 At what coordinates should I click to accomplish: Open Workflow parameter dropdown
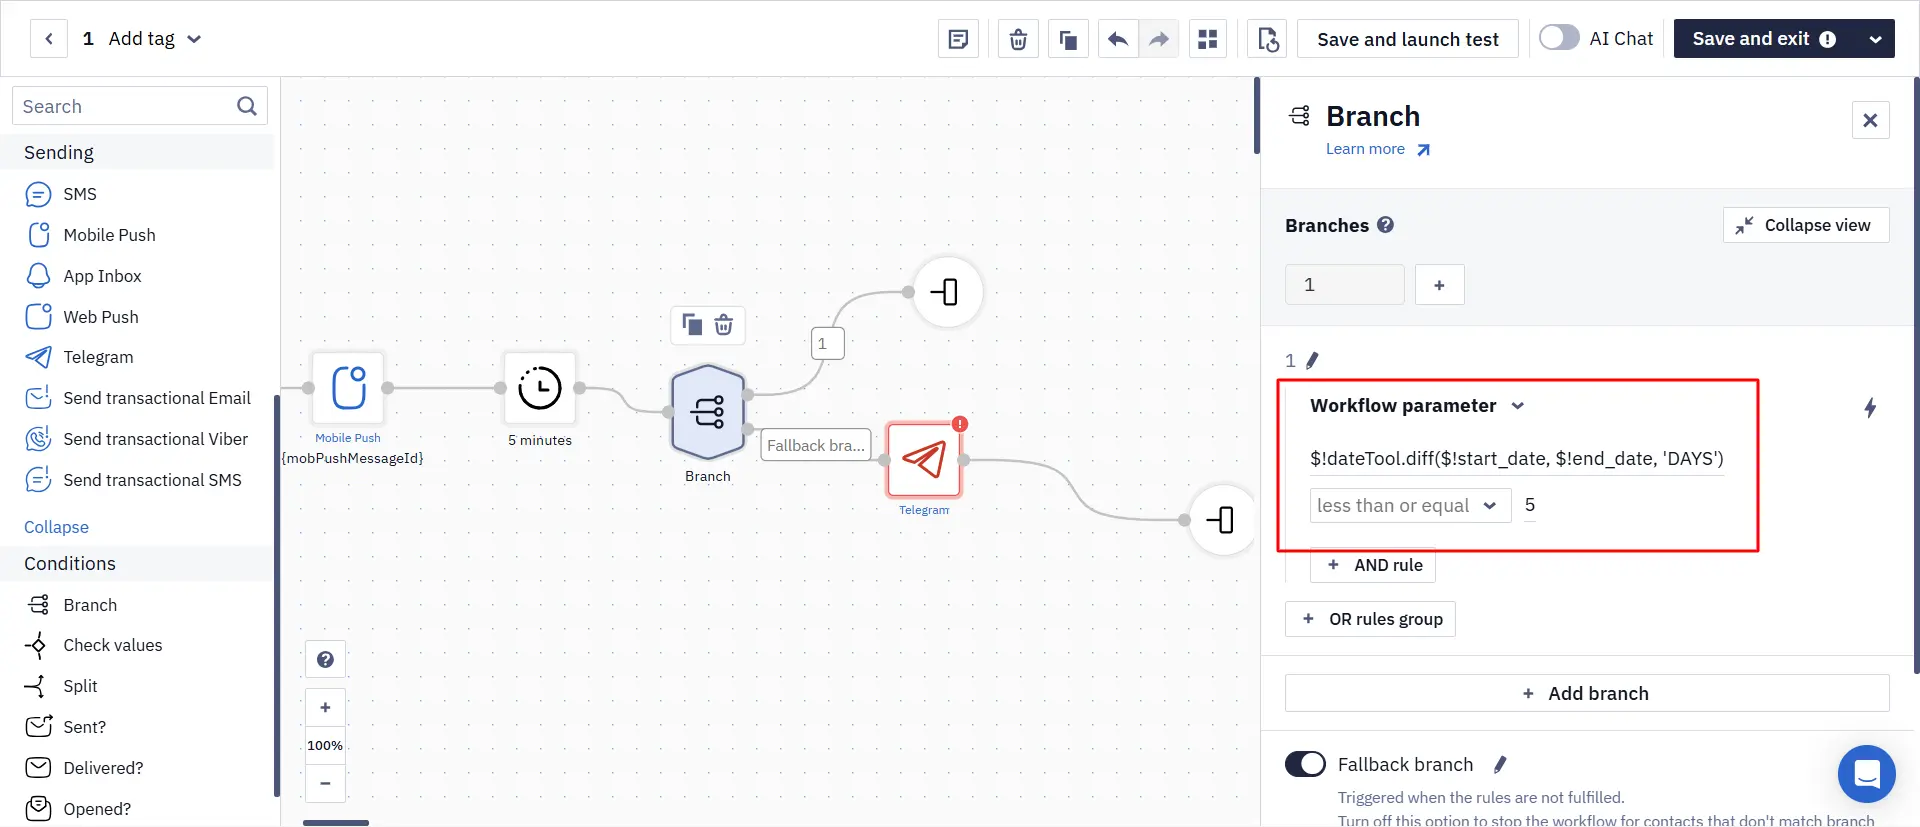click(x=1417, y=405)
